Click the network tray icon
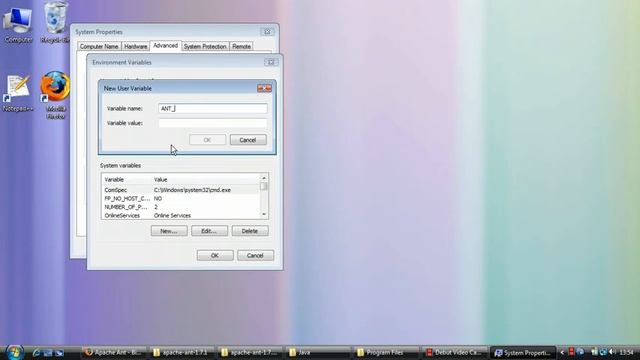This screenshot has height=360, width=640. pos(603,352)
